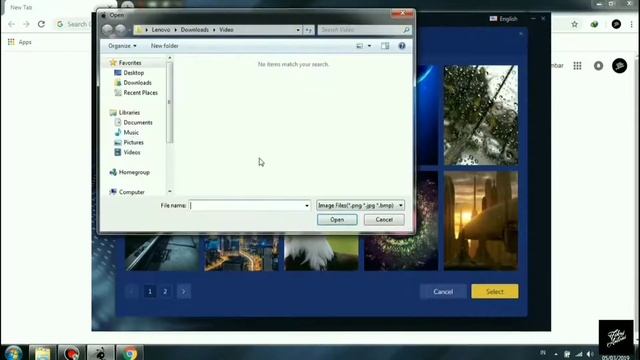
Task: Click Cancel in the Open dialog
Action: click(384, 220)
